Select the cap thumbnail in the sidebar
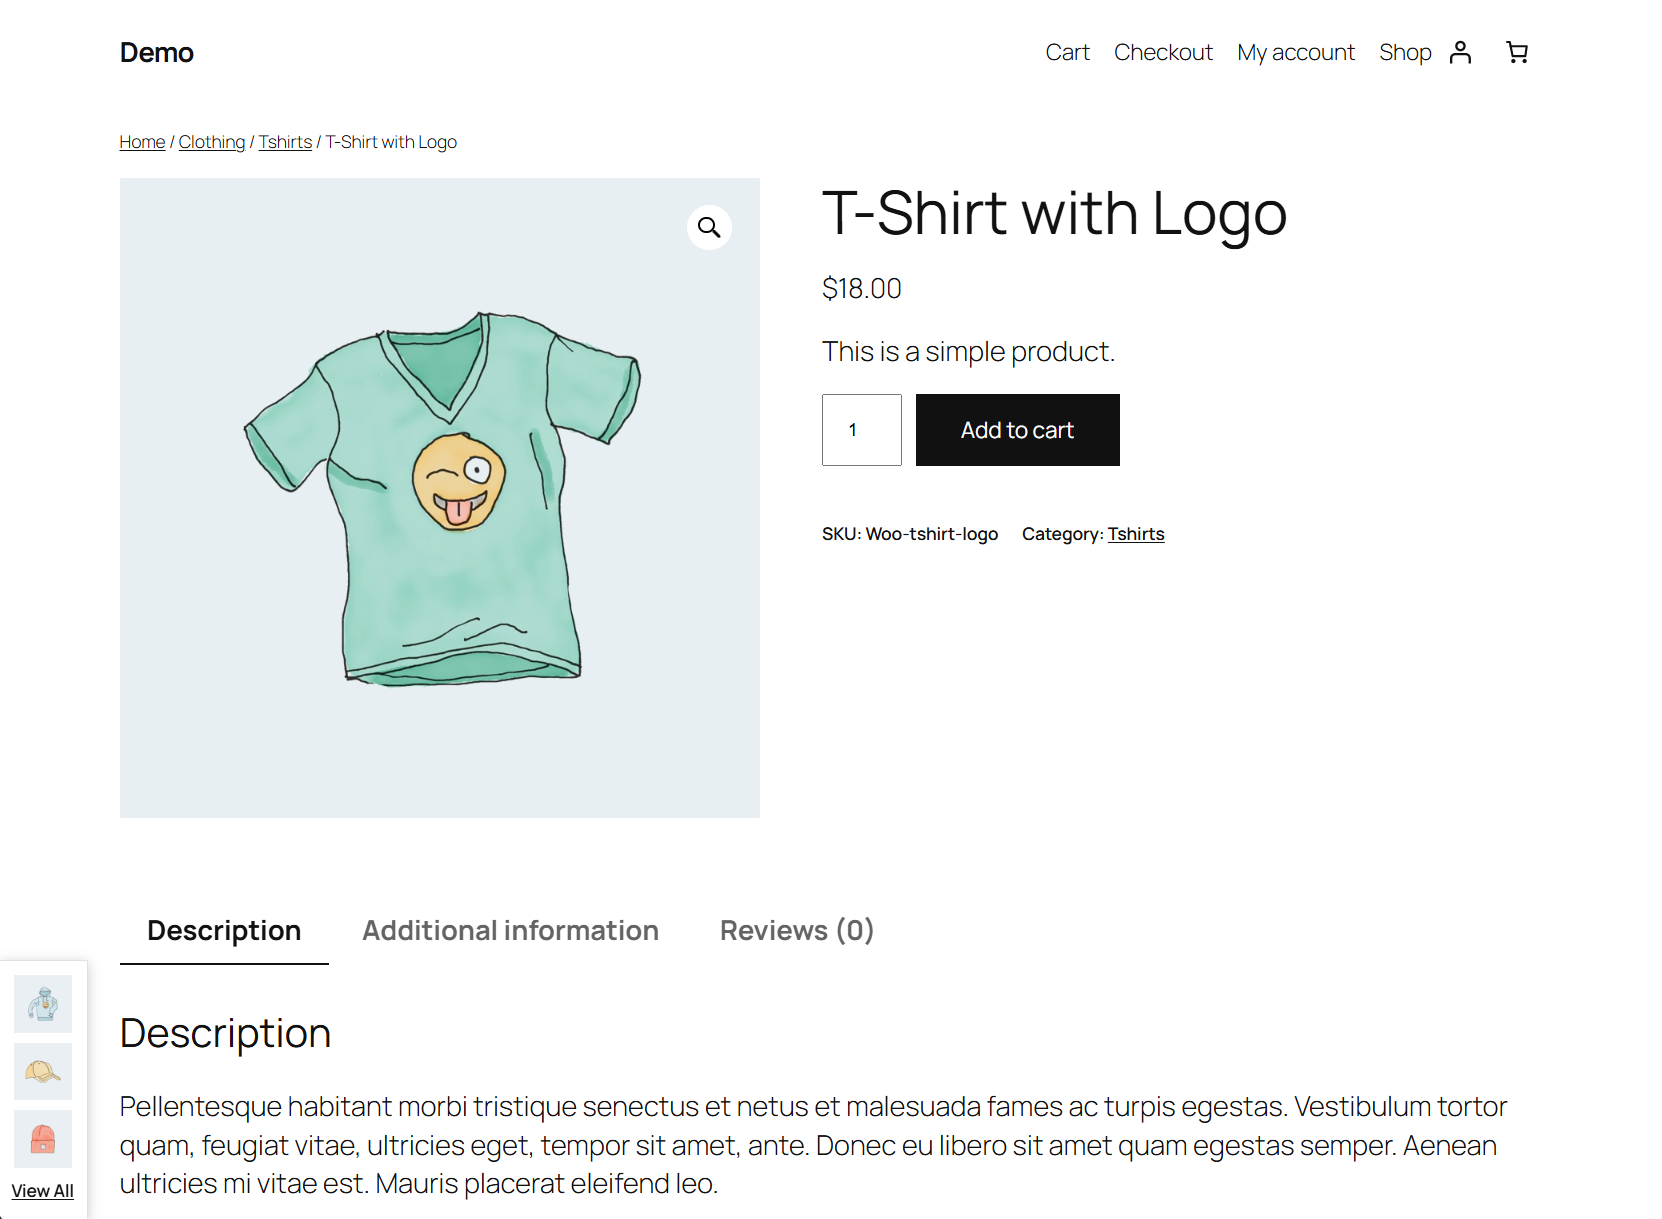 (x=43, y=1071)
